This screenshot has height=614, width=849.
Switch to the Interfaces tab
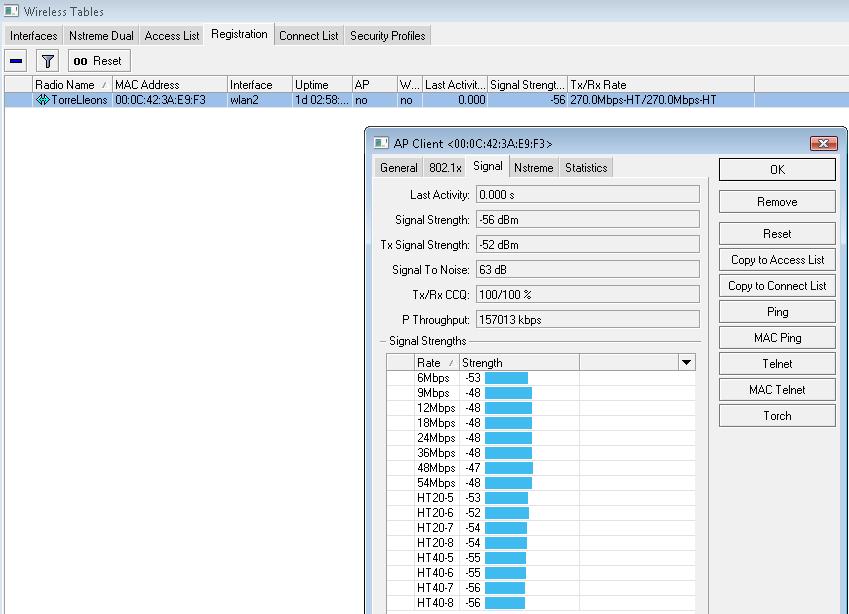click(33, 35)
